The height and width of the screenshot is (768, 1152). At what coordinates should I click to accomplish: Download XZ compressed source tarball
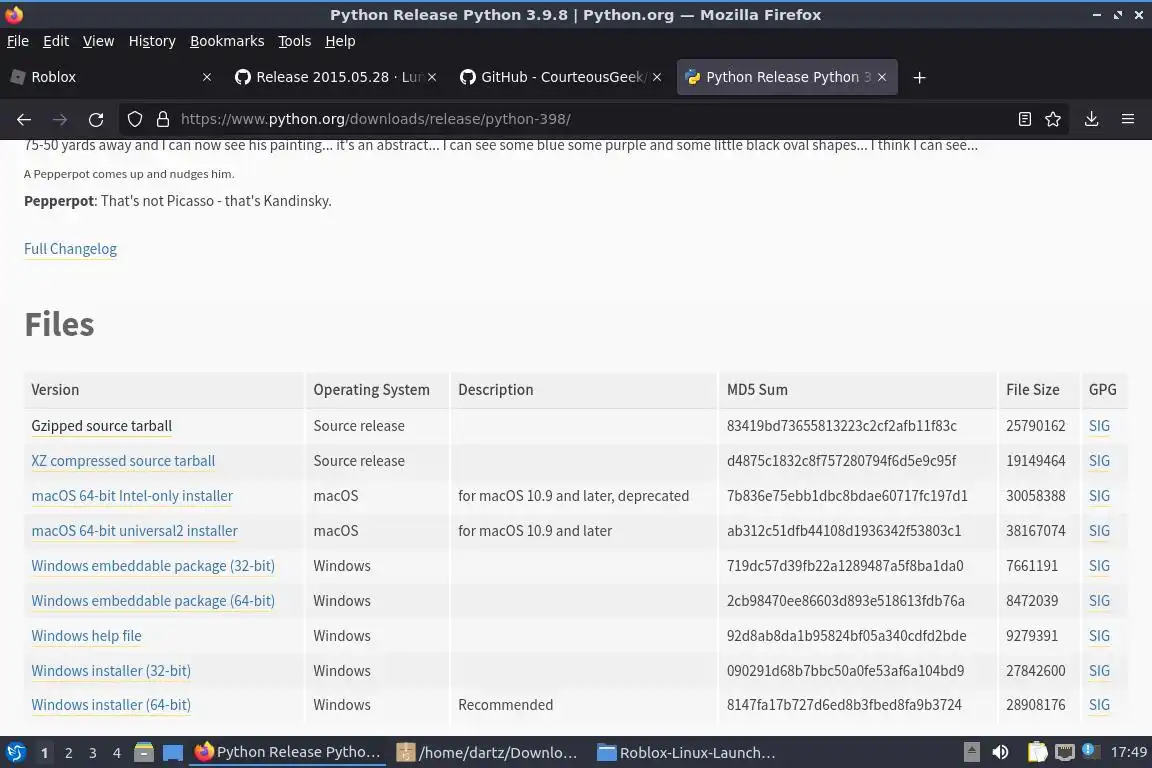123,461
